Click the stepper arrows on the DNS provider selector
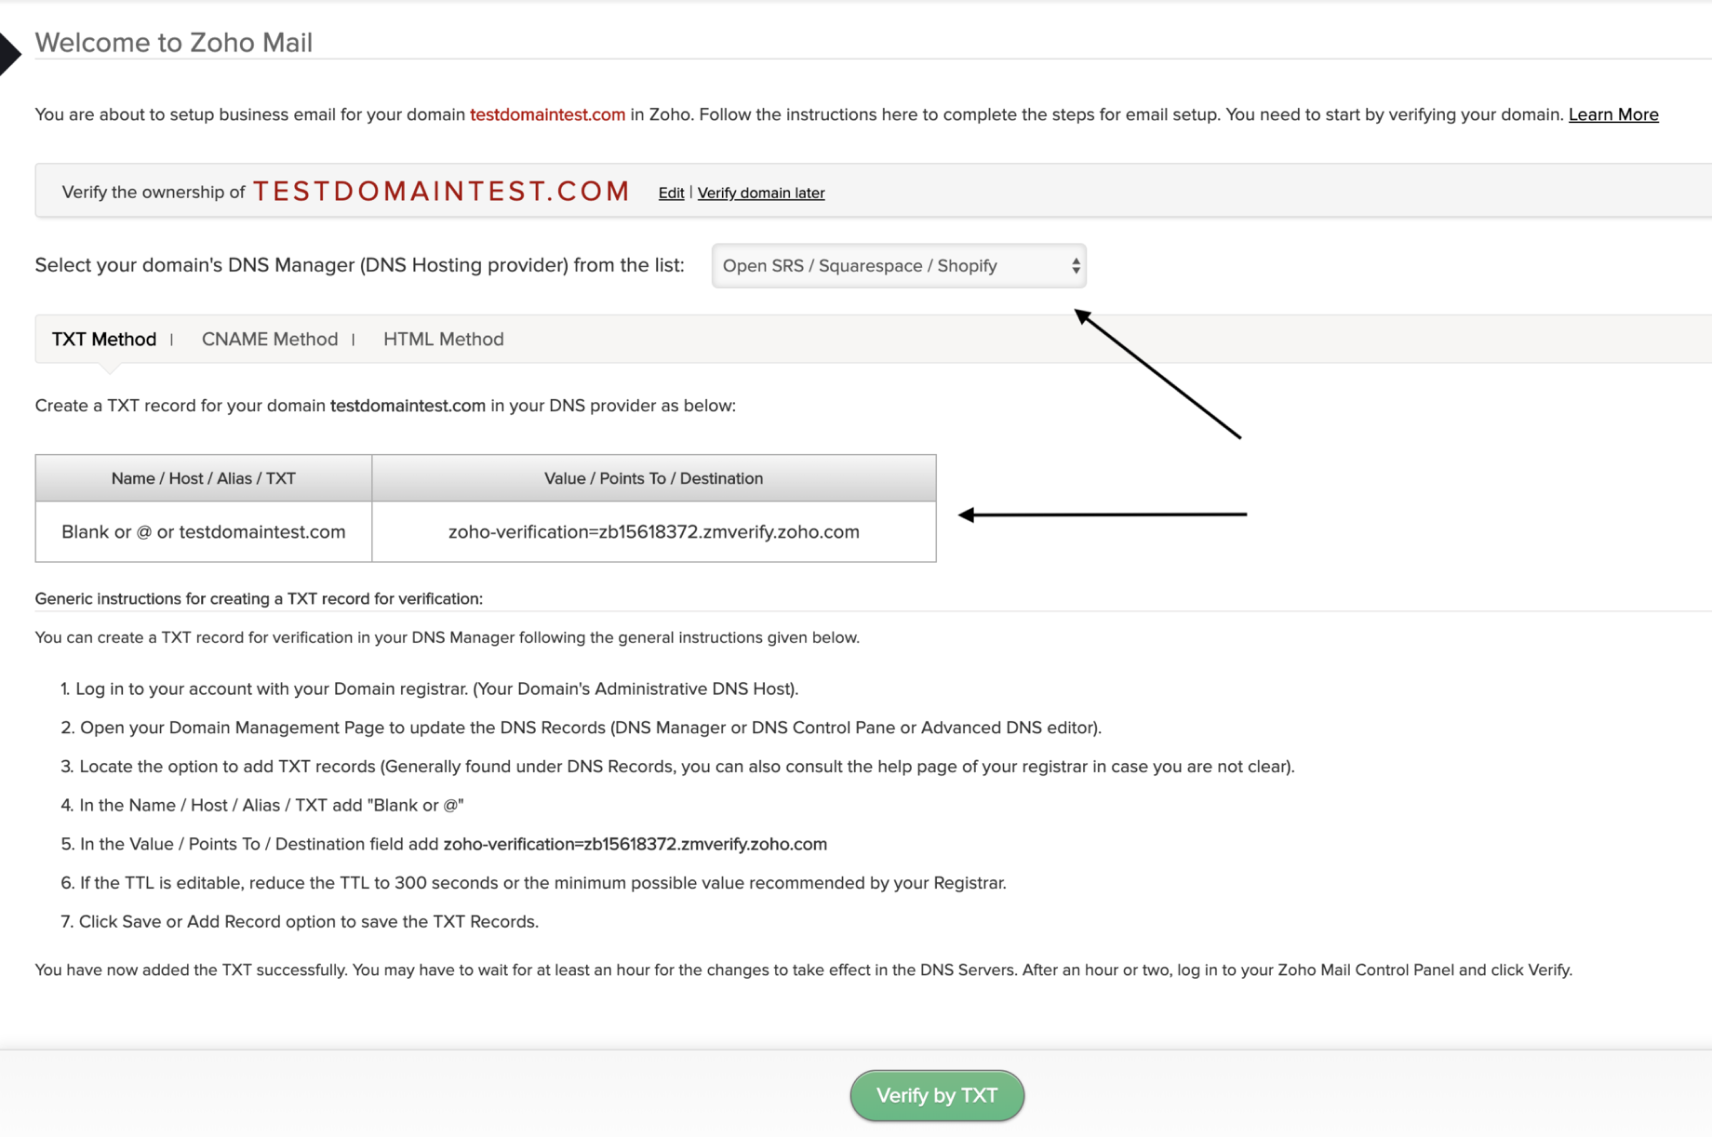 (1075, 266)
